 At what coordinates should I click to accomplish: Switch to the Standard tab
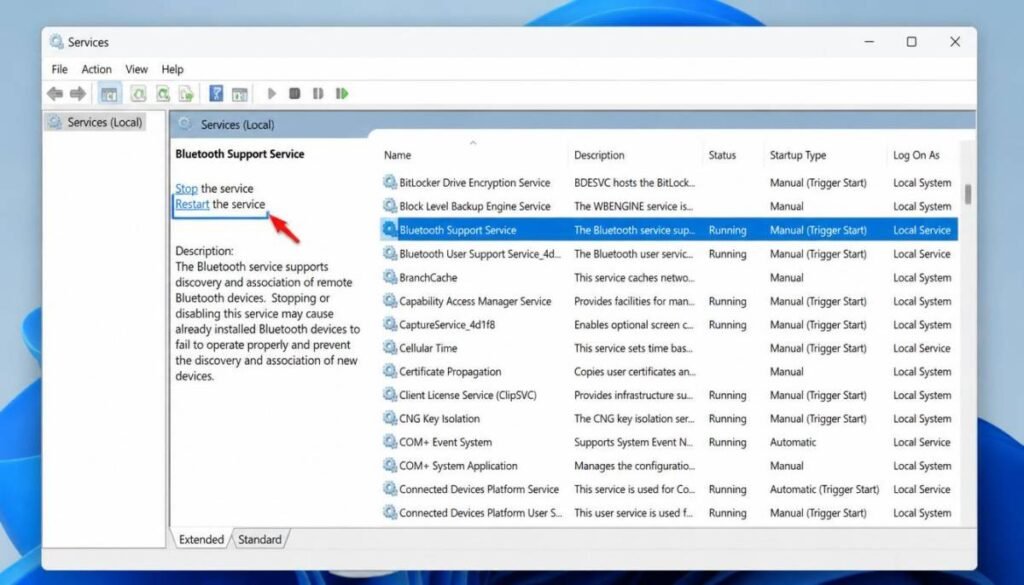[x=260, y=539]
